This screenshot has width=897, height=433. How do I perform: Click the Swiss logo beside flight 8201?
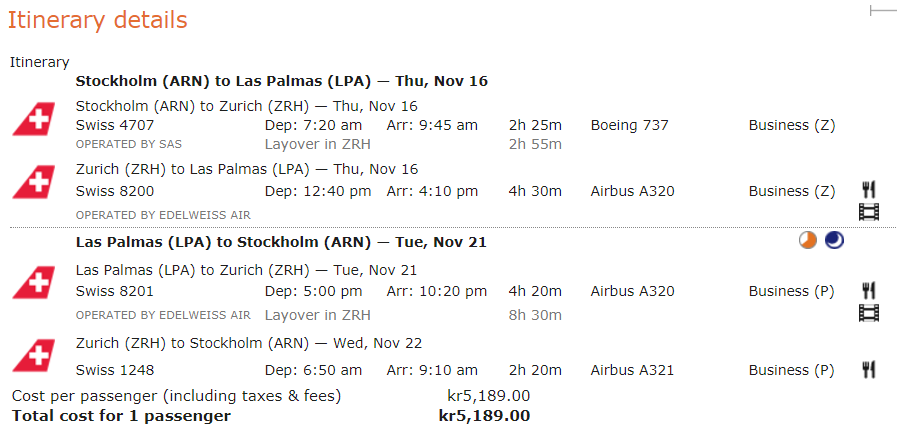[33, 284]
